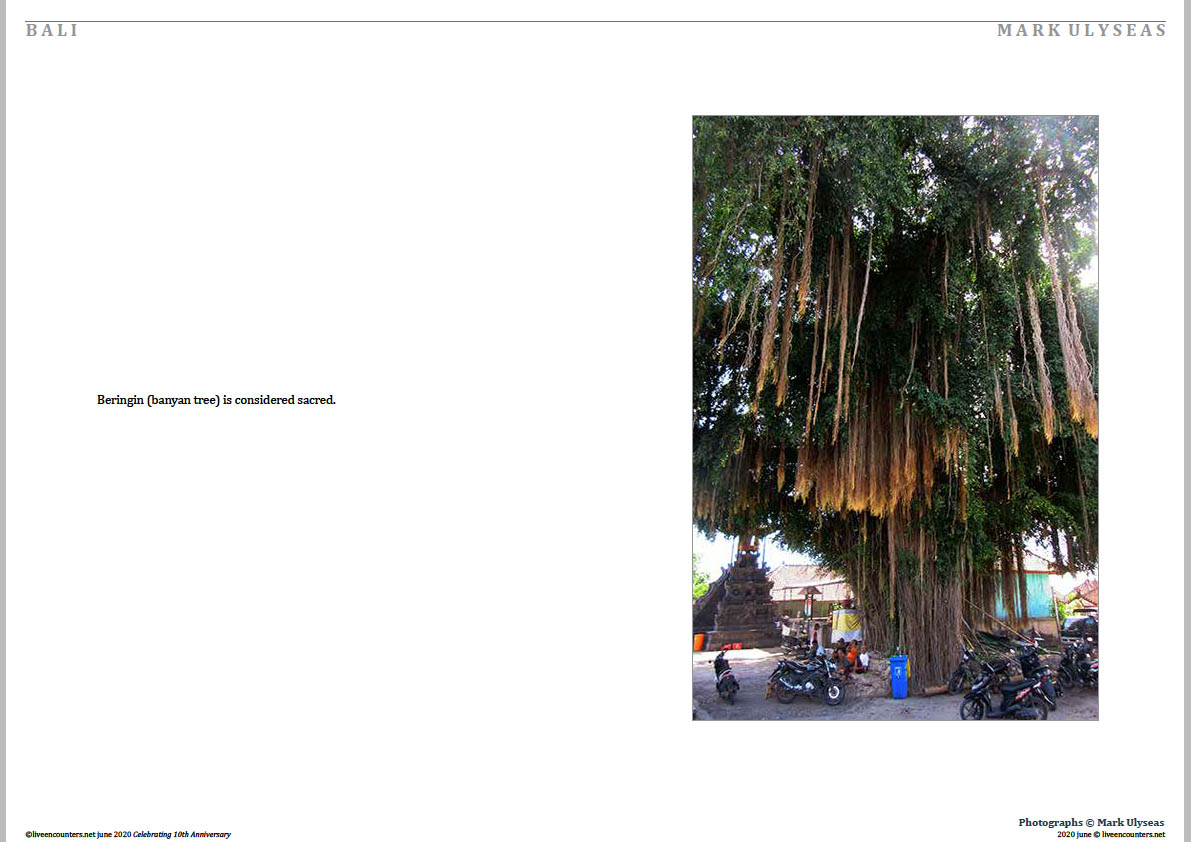Click the Celebrating 10th Anniversary footer text

click(182, 834)
